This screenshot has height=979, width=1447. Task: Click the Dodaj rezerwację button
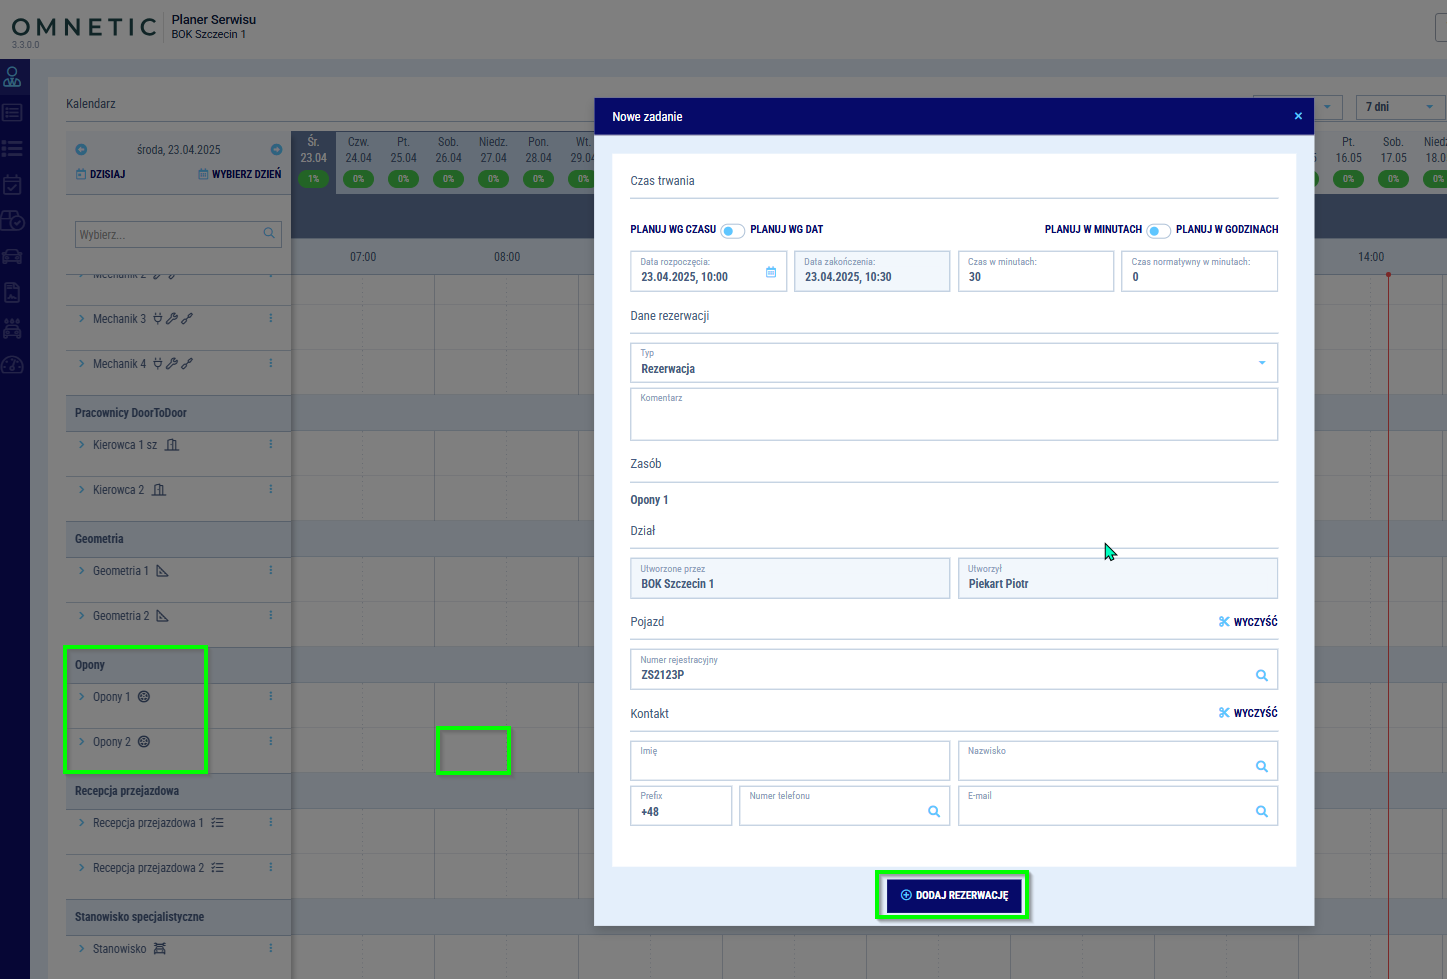954,895
